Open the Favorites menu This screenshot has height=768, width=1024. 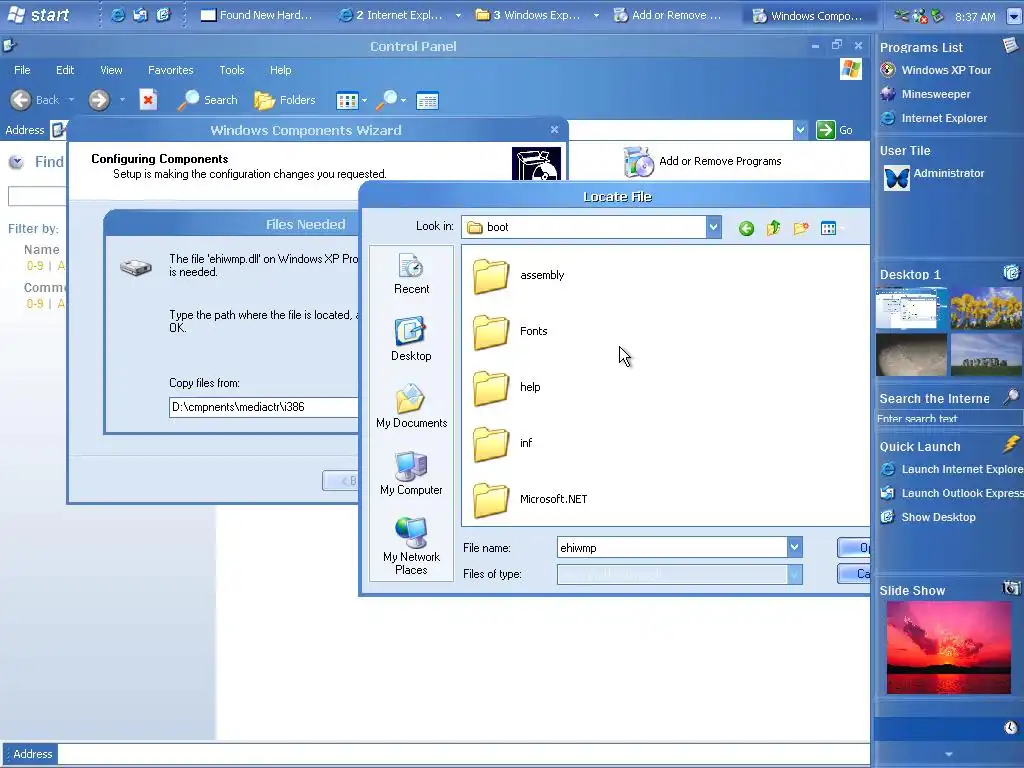tap(170, 70)
